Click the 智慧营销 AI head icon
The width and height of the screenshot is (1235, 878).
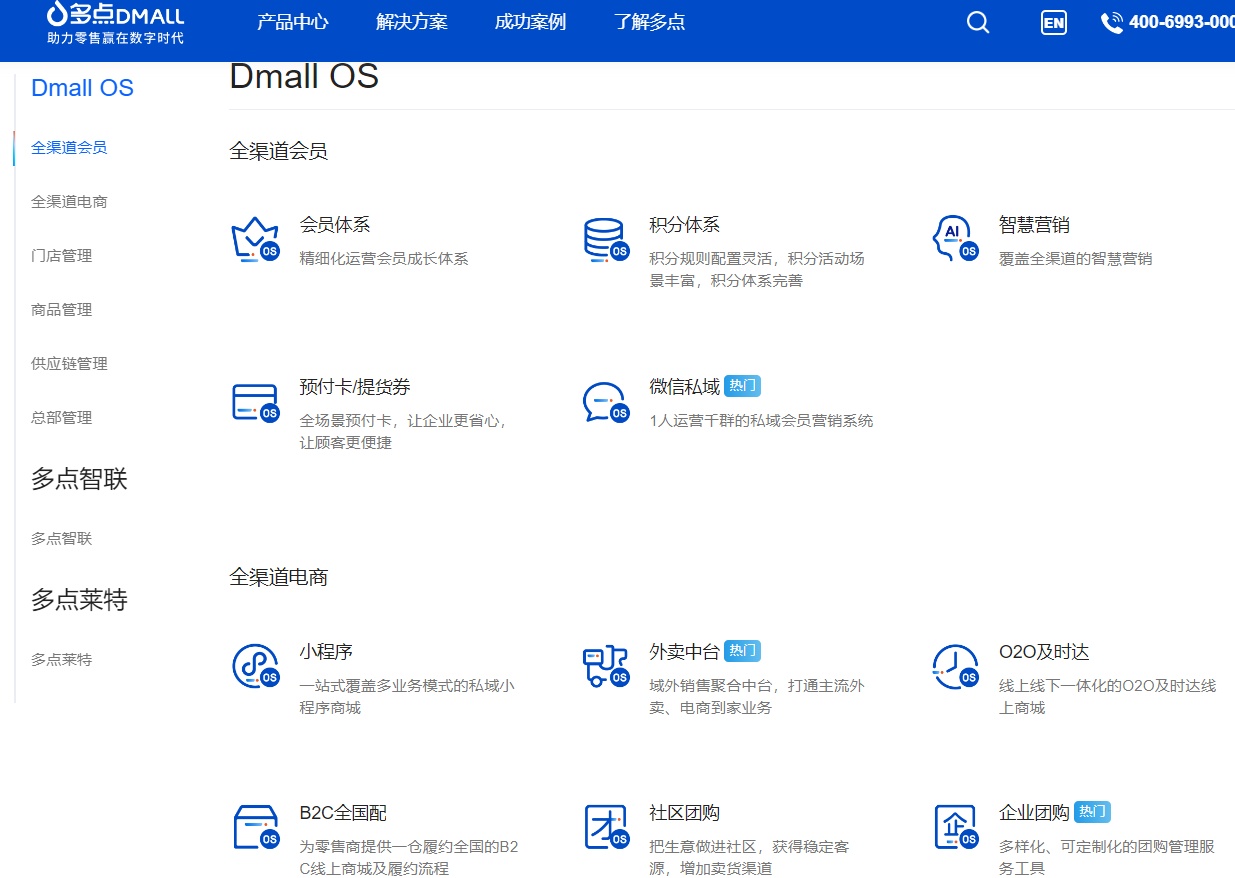pos(955,240)
